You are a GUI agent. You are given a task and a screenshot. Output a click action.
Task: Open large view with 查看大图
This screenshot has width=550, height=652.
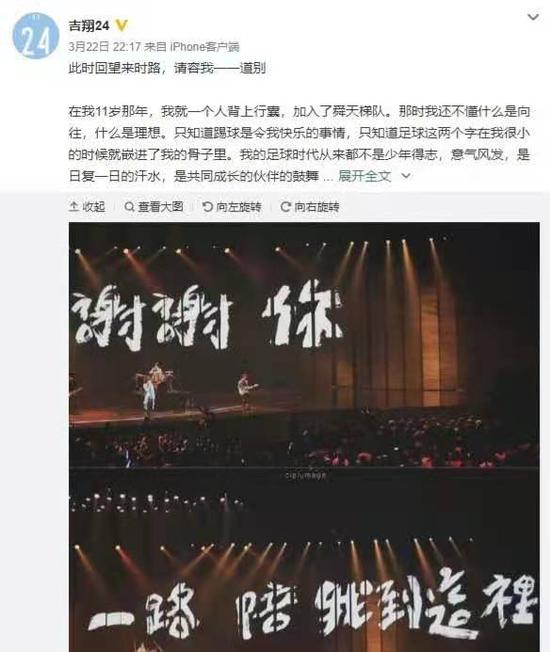click(154, 207)
